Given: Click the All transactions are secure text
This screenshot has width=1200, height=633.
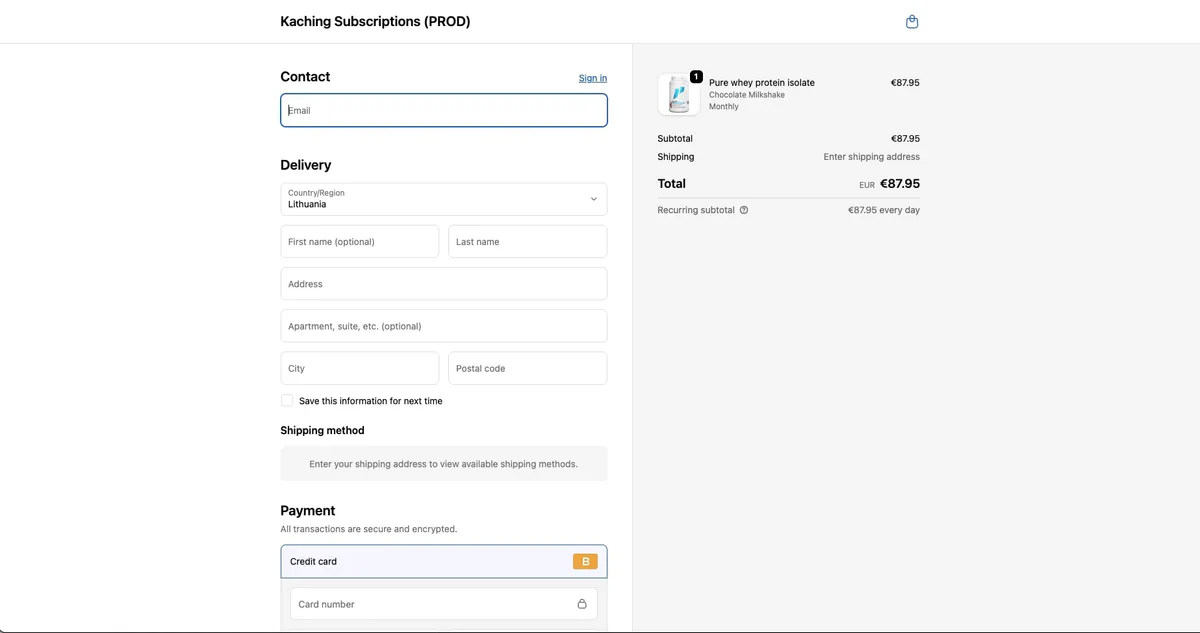Looking at the screenshot, I should 369,529.
